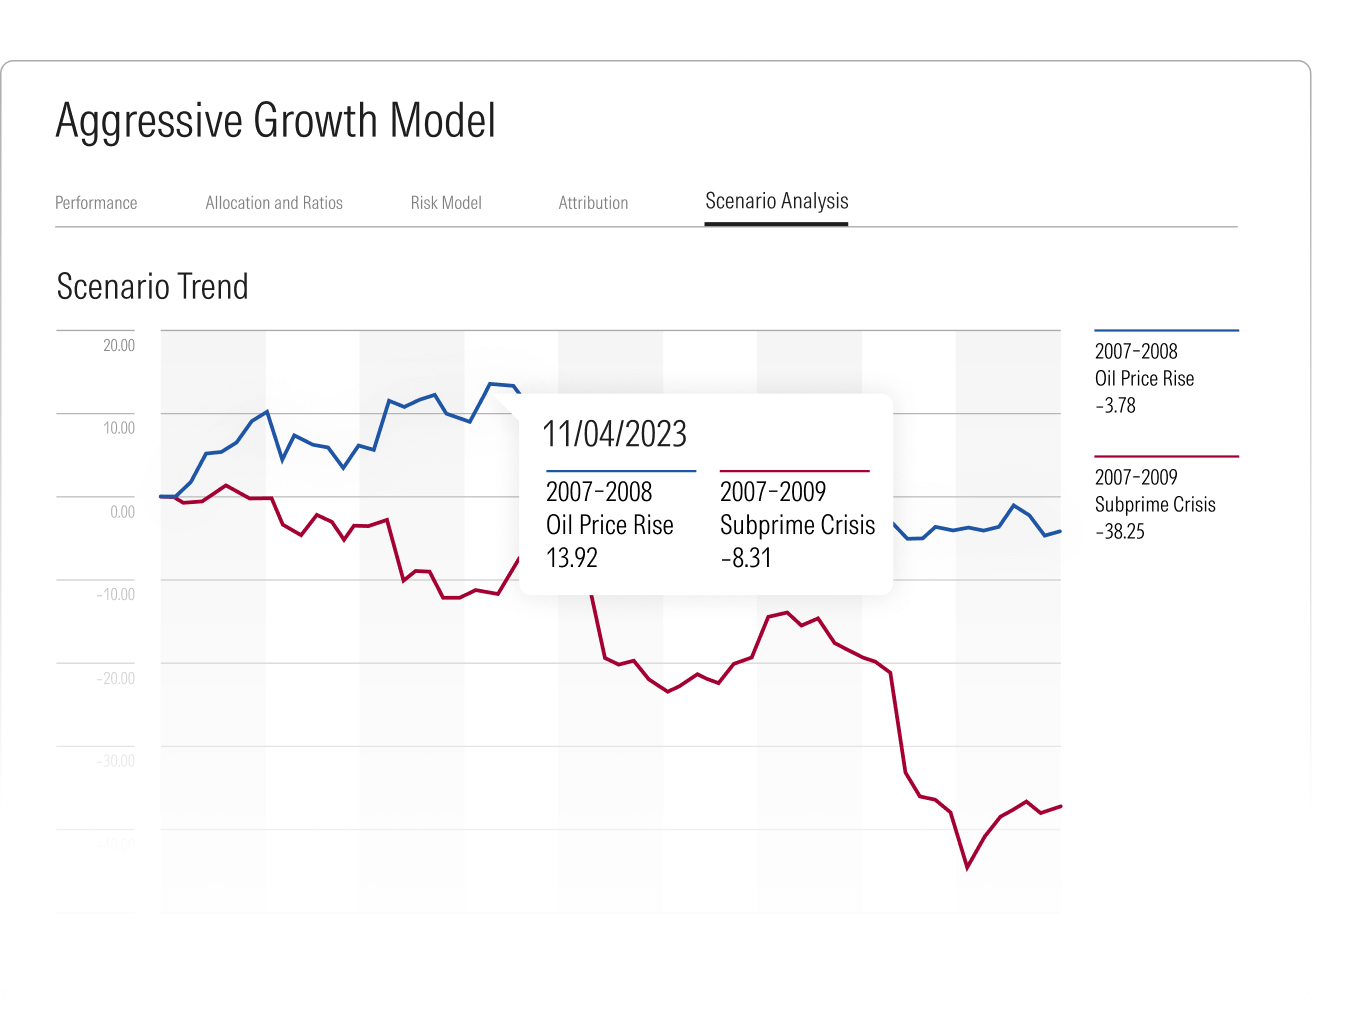The width and height of the screenshot is (1364, 1023).
Task: Click tooltip's -8.31 Subprime Crisis value
Action: (x=746, y=558)
